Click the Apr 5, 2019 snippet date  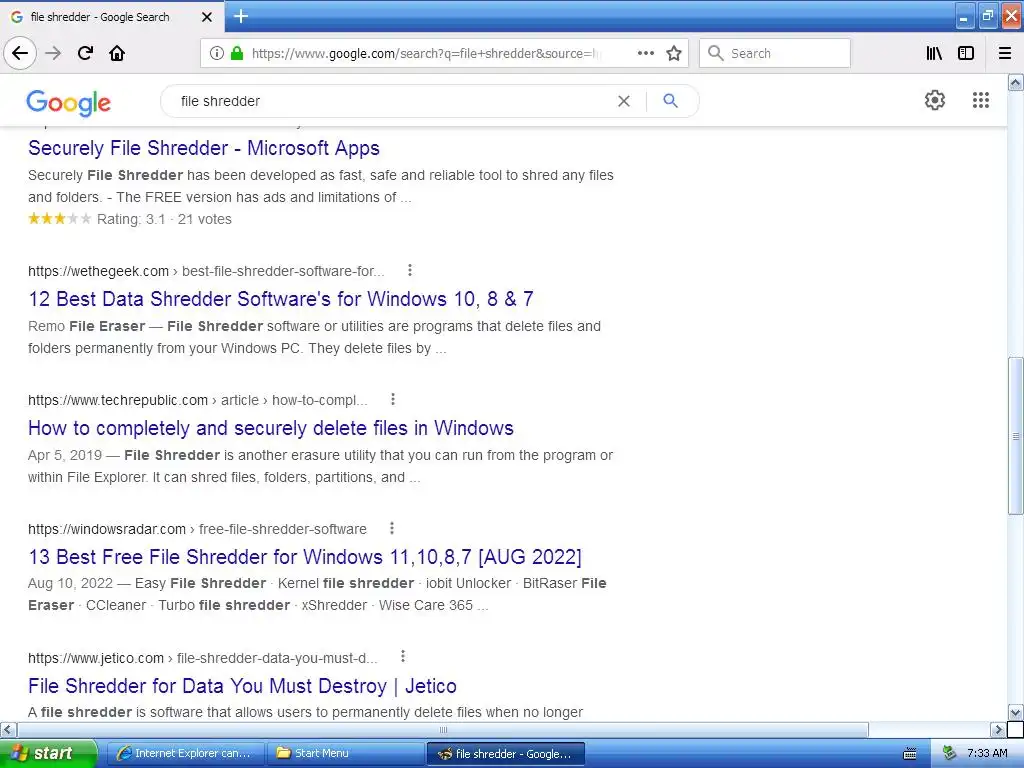tap(65, 455)
